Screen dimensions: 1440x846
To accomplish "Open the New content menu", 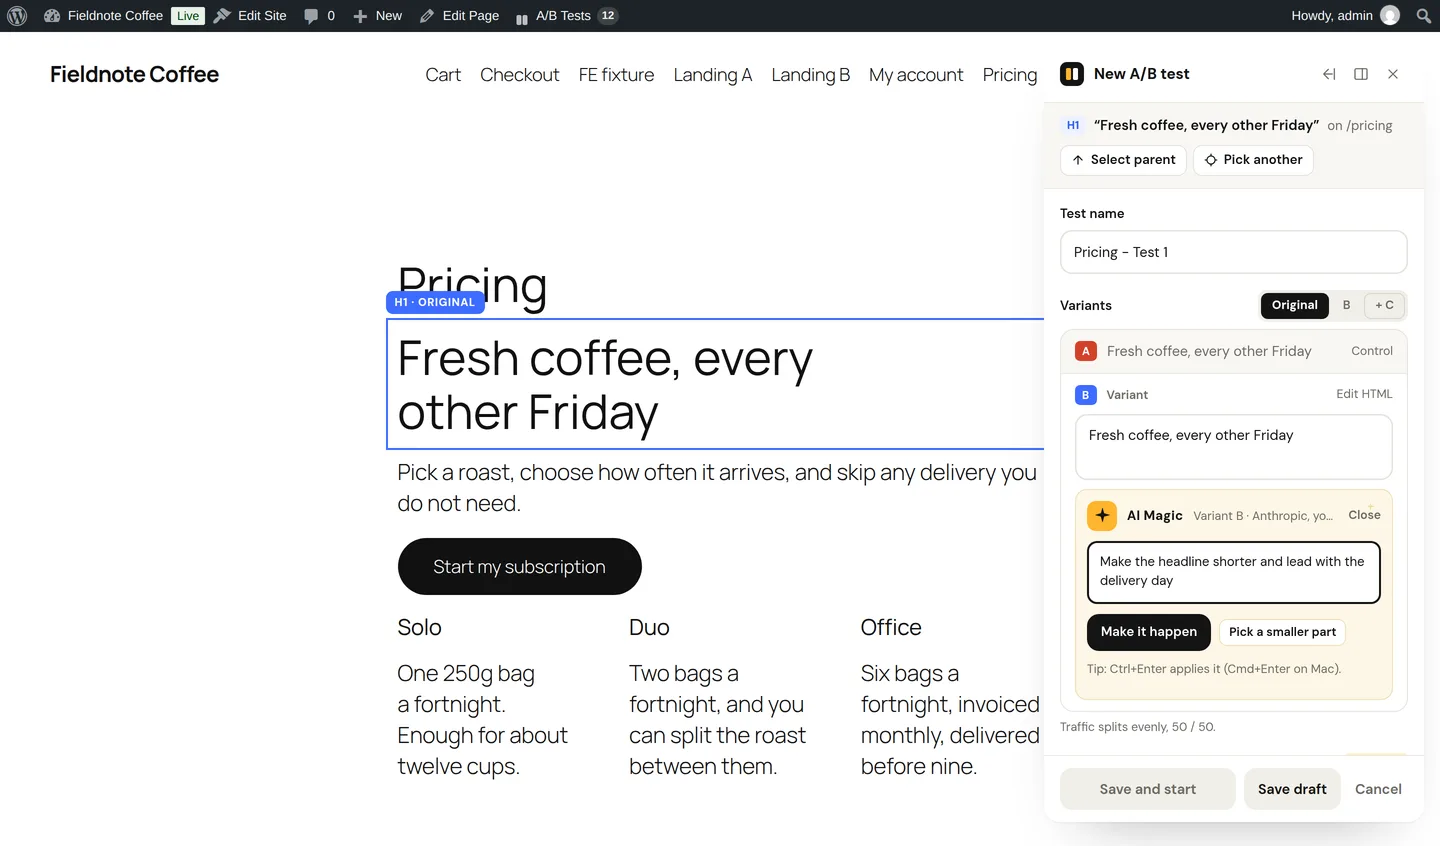I will tap(377, 16).
